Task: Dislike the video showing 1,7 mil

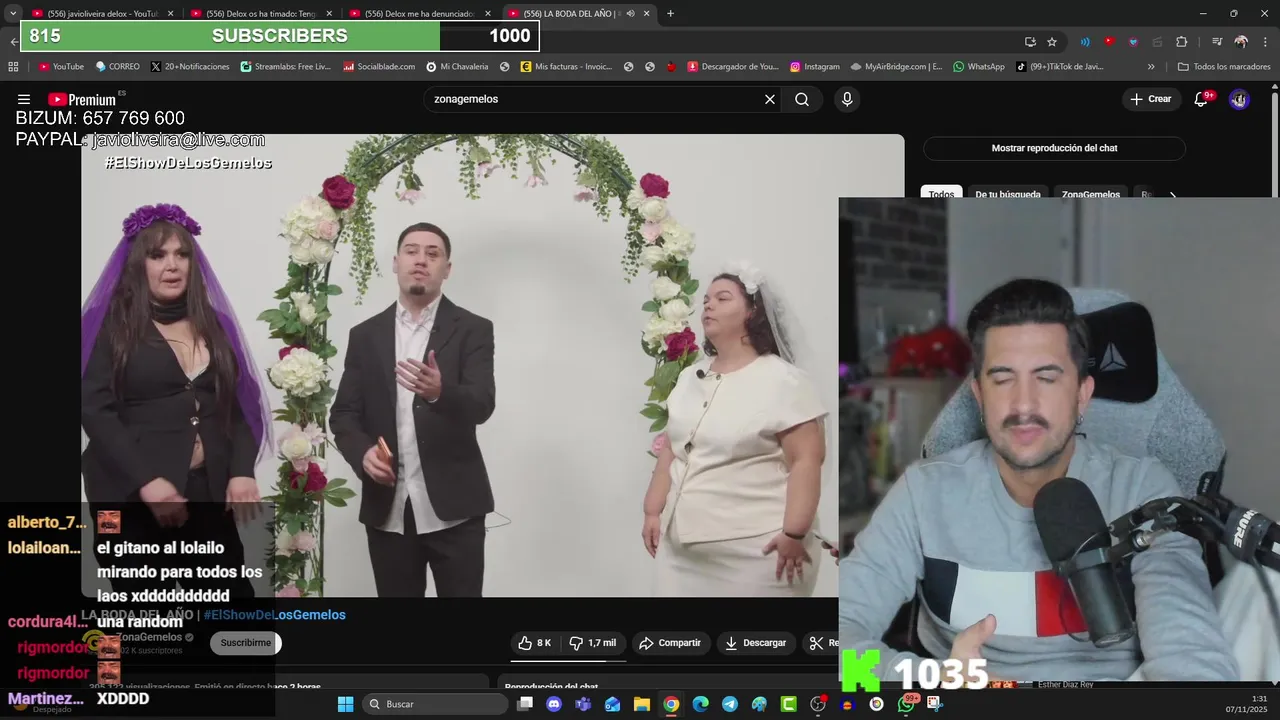Action: tap(593, 643)
